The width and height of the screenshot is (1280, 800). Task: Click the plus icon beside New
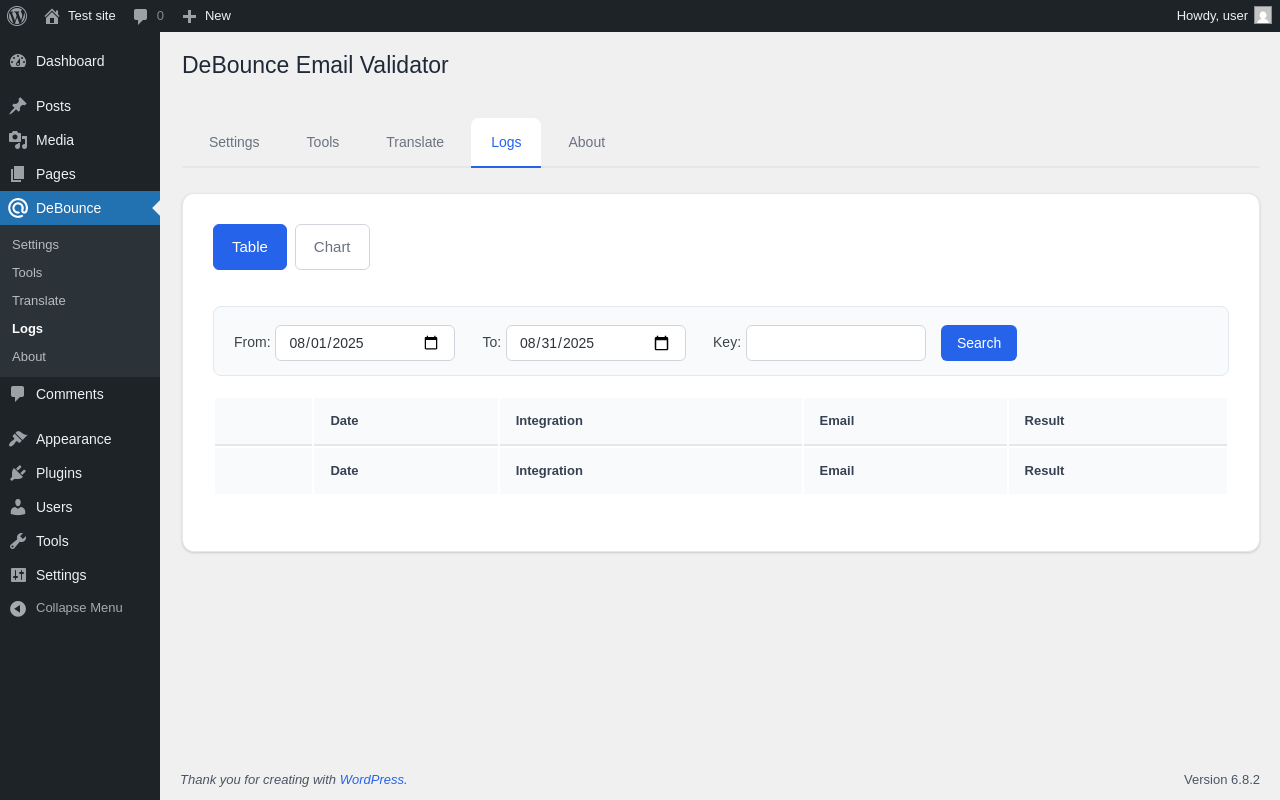point(189,16)
